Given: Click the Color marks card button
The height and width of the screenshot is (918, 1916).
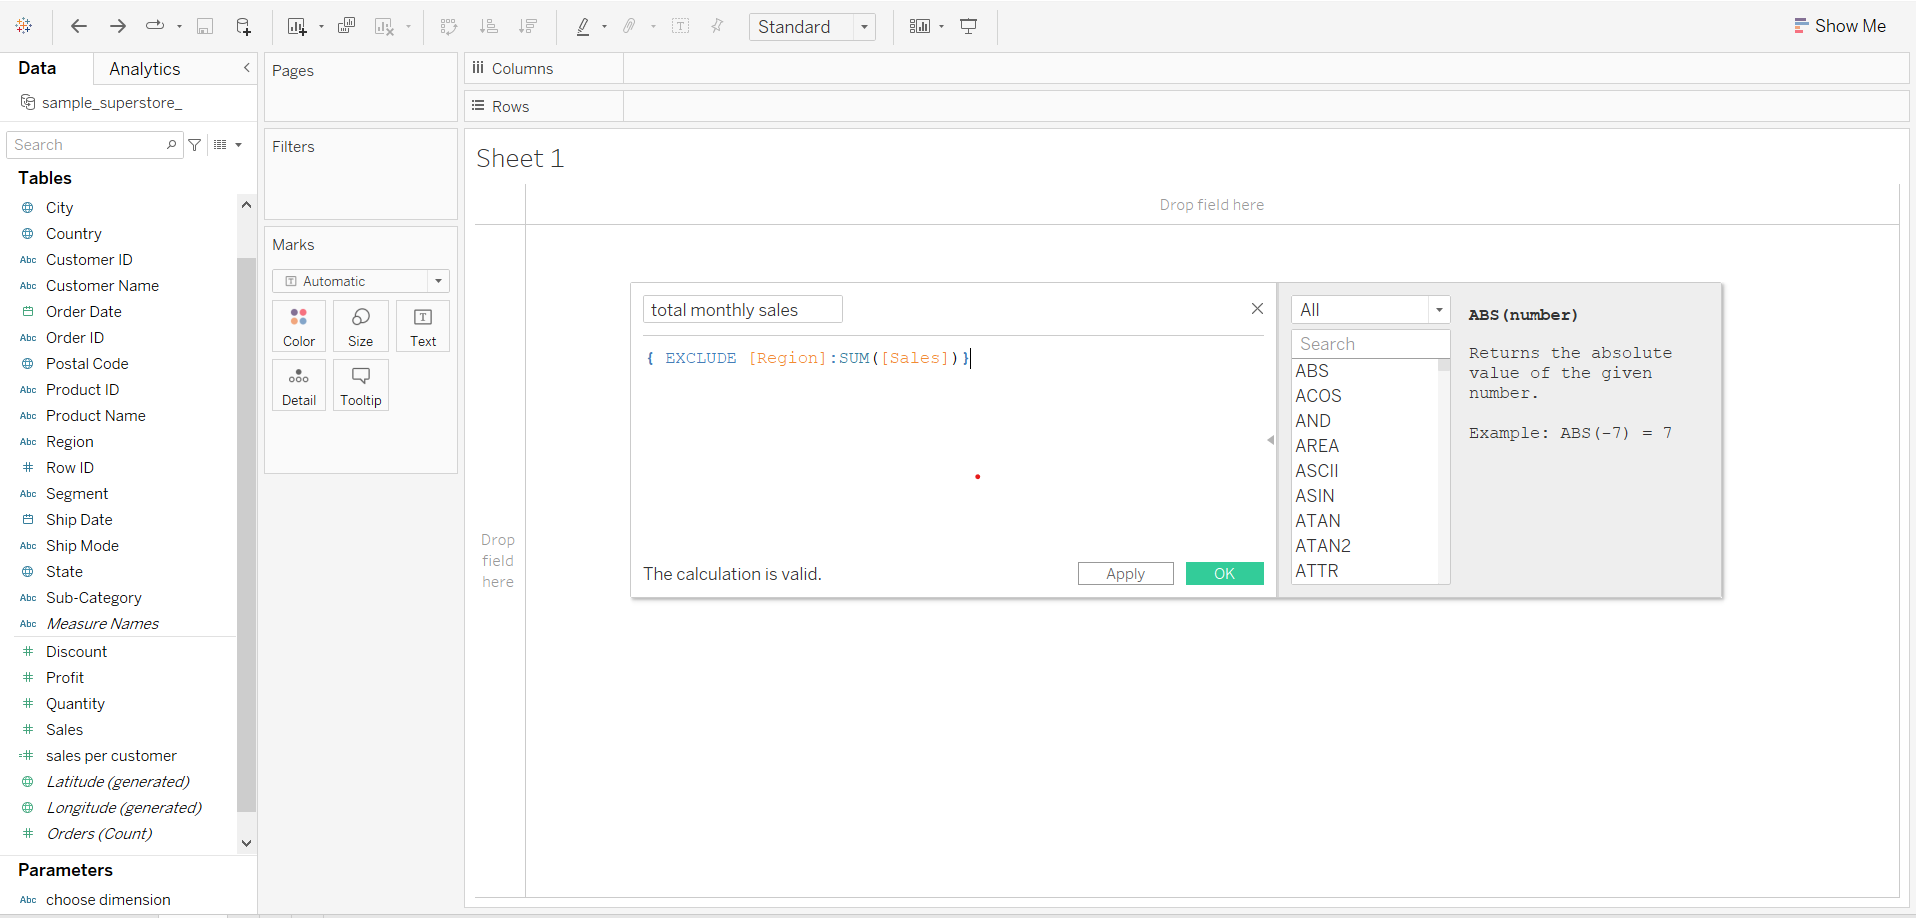Looking at the screenshot, I should [299, 326].
